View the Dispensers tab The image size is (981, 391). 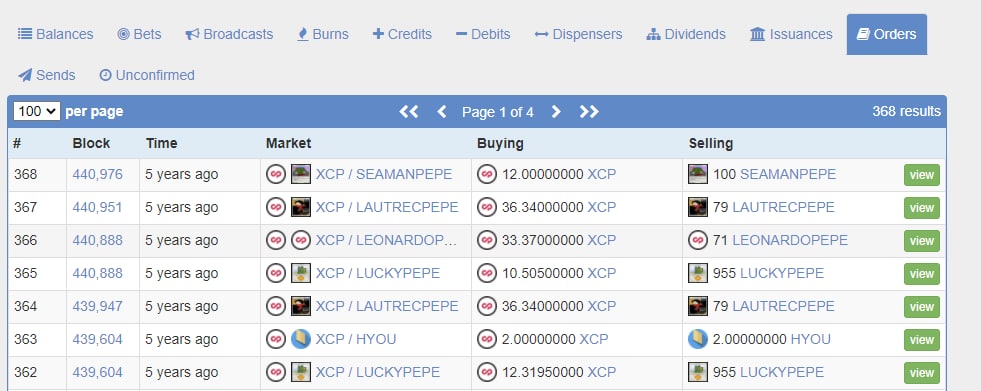(578, 34)
